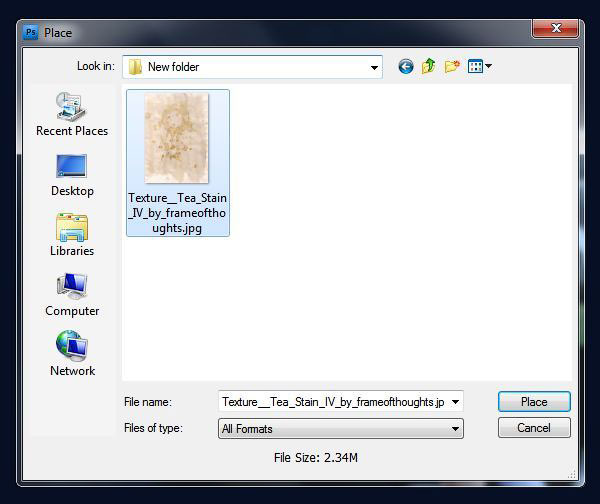Open Network location
The image size is (600, 504).
(x=72, y=354)
